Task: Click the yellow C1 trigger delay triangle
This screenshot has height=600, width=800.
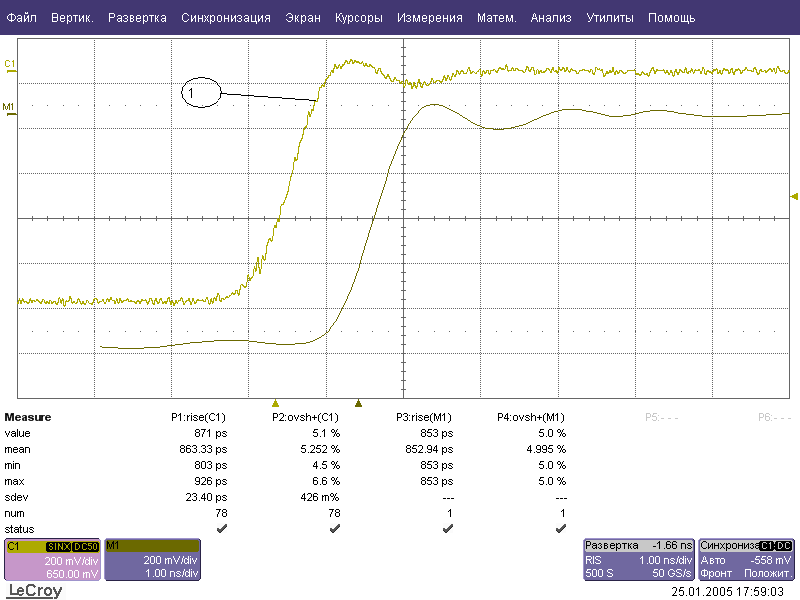Action: coord(277,404)
